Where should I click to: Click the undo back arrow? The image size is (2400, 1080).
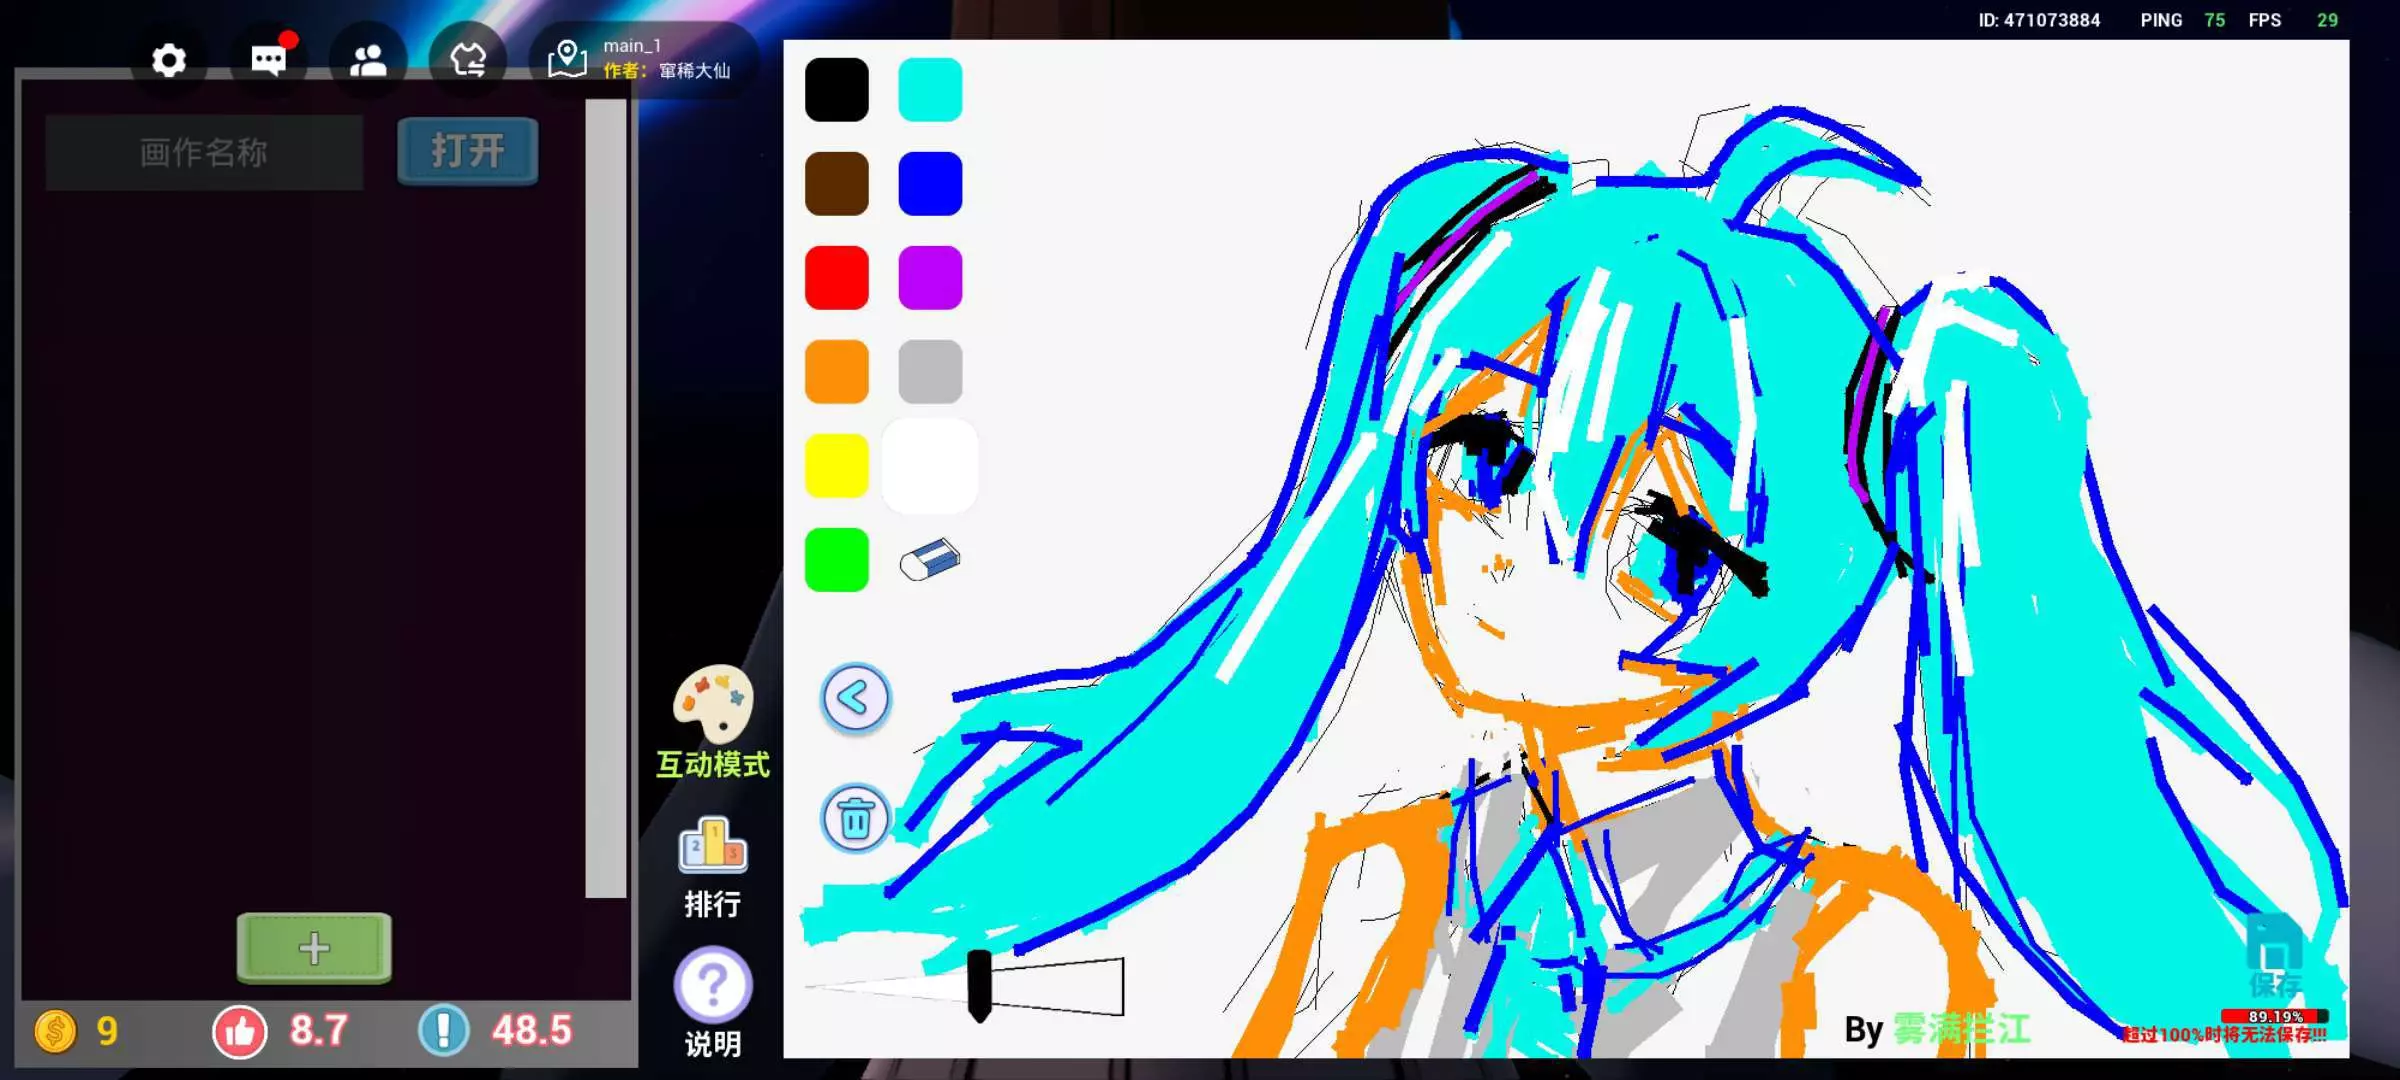tap(855, 698)
